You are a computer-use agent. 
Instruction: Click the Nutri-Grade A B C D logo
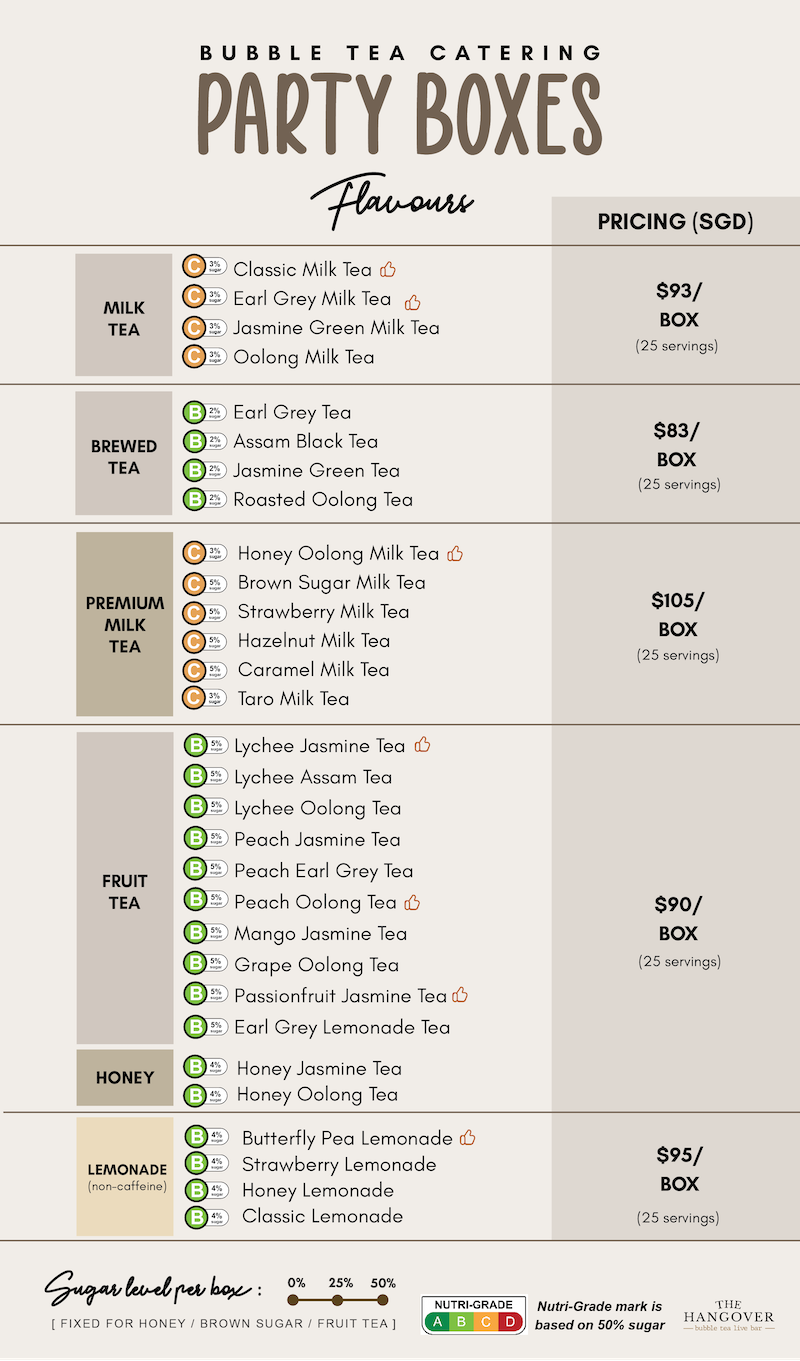point(474,1315)
